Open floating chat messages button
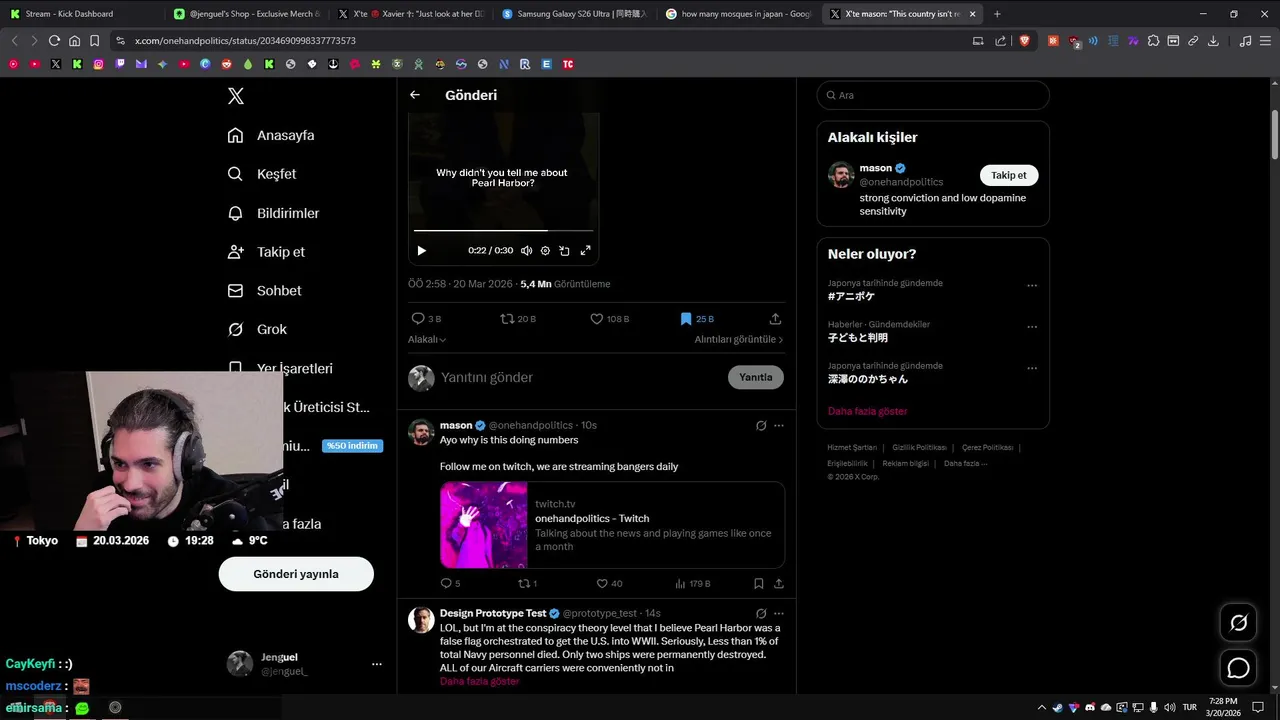The image size is (1280, 720). coord(1238,668)
